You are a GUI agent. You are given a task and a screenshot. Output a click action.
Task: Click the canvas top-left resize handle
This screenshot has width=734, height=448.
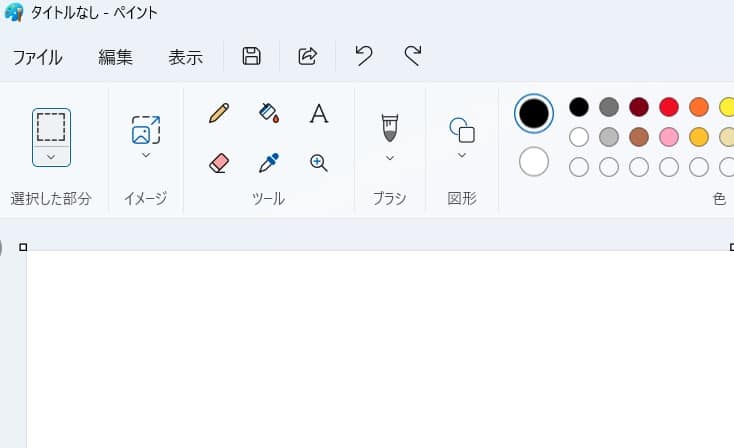23,247
